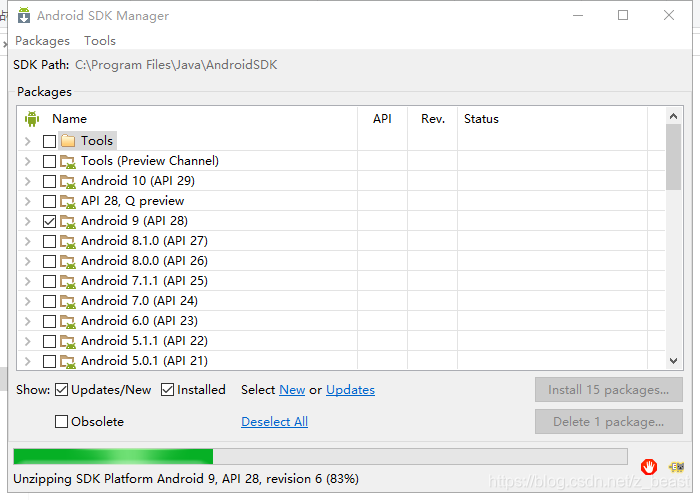The height and width of the screenshot is (500, 700).
Task: Expand the Android 8.1.0 (API 27) node
Action: pyautogui.click(x=28, y=242)
